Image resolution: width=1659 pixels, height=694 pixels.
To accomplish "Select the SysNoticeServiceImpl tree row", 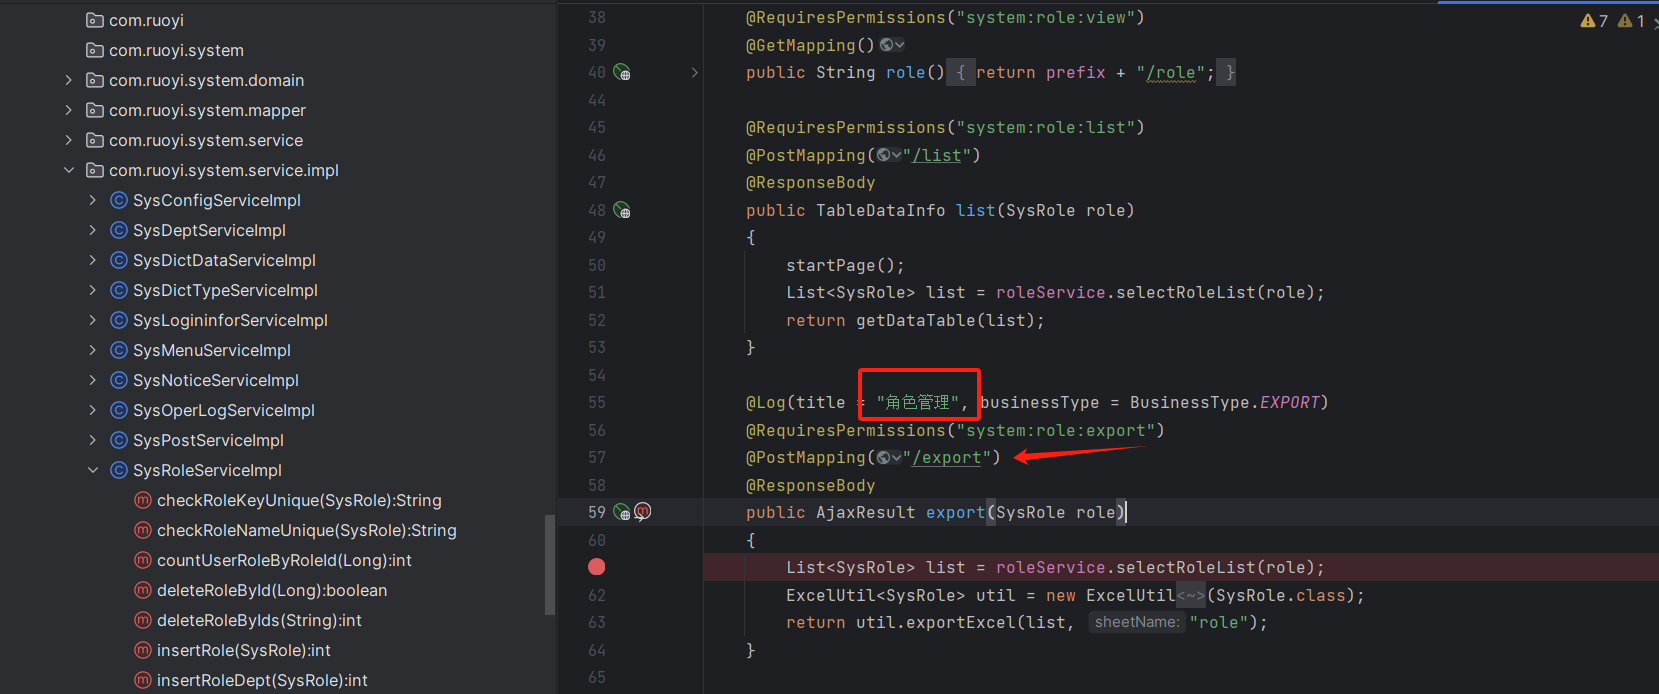I will [277, 380].
